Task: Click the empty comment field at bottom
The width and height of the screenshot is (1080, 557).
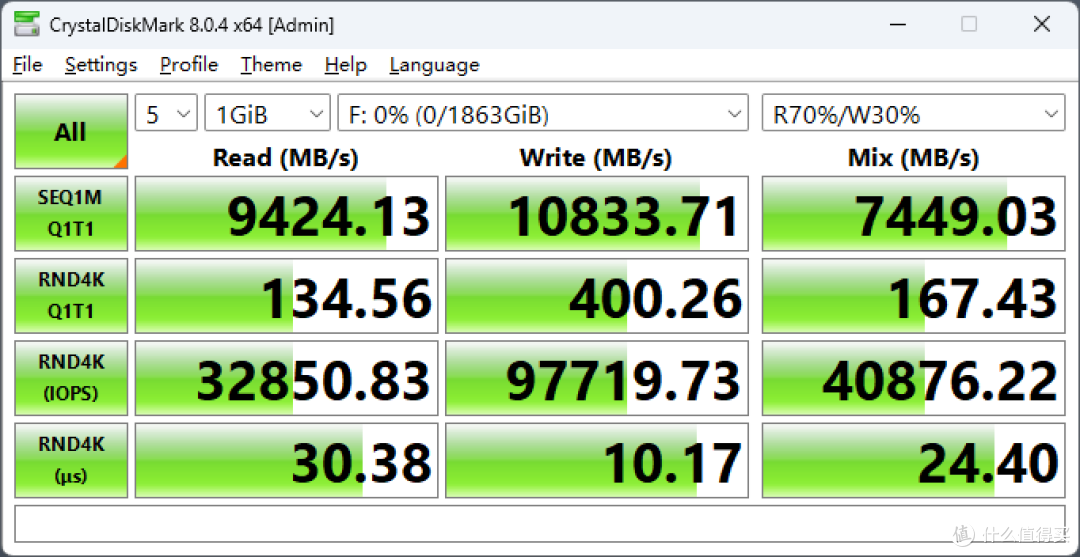Action: (x=540, y=525)
